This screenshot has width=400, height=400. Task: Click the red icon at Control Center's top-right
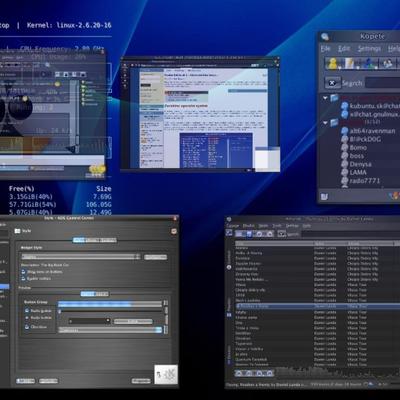(x=174, y=231)
